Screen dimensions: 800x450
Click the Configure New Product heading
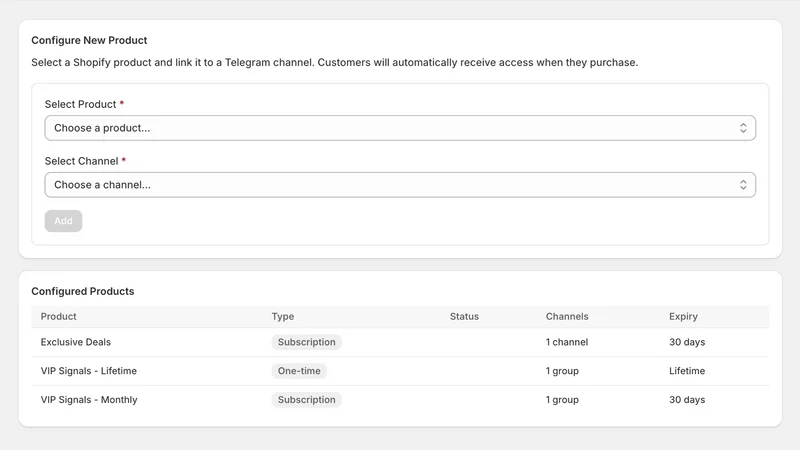click(x=89, y=40)
